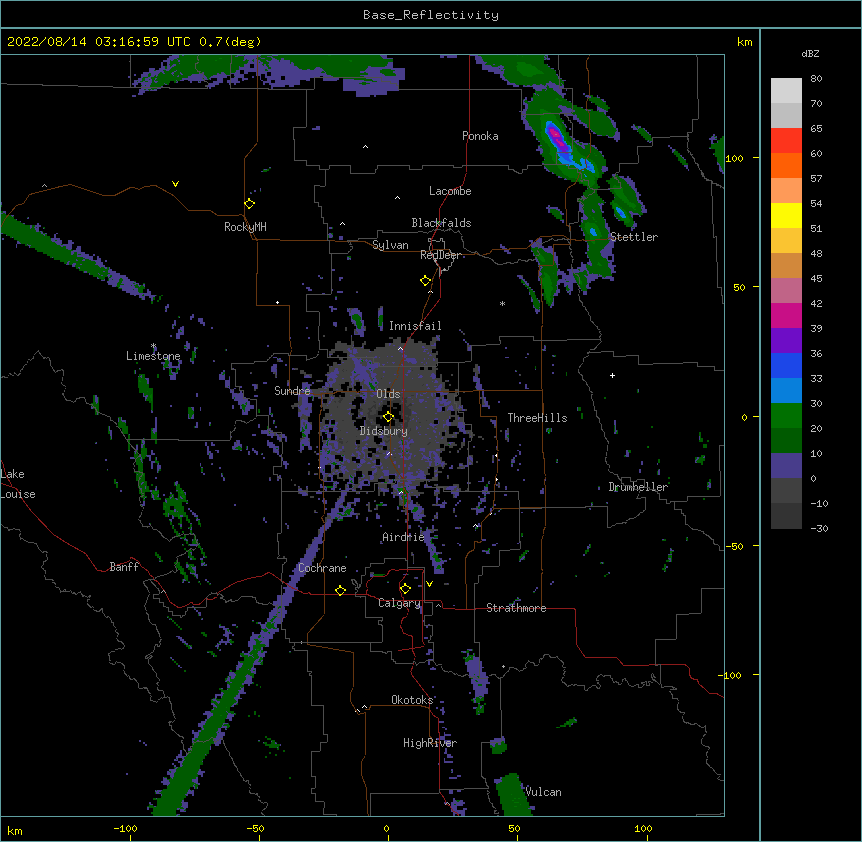Viewport: 862px width, 842px height.
Task: Click the RockyMH map label
Action: point(245,227)
